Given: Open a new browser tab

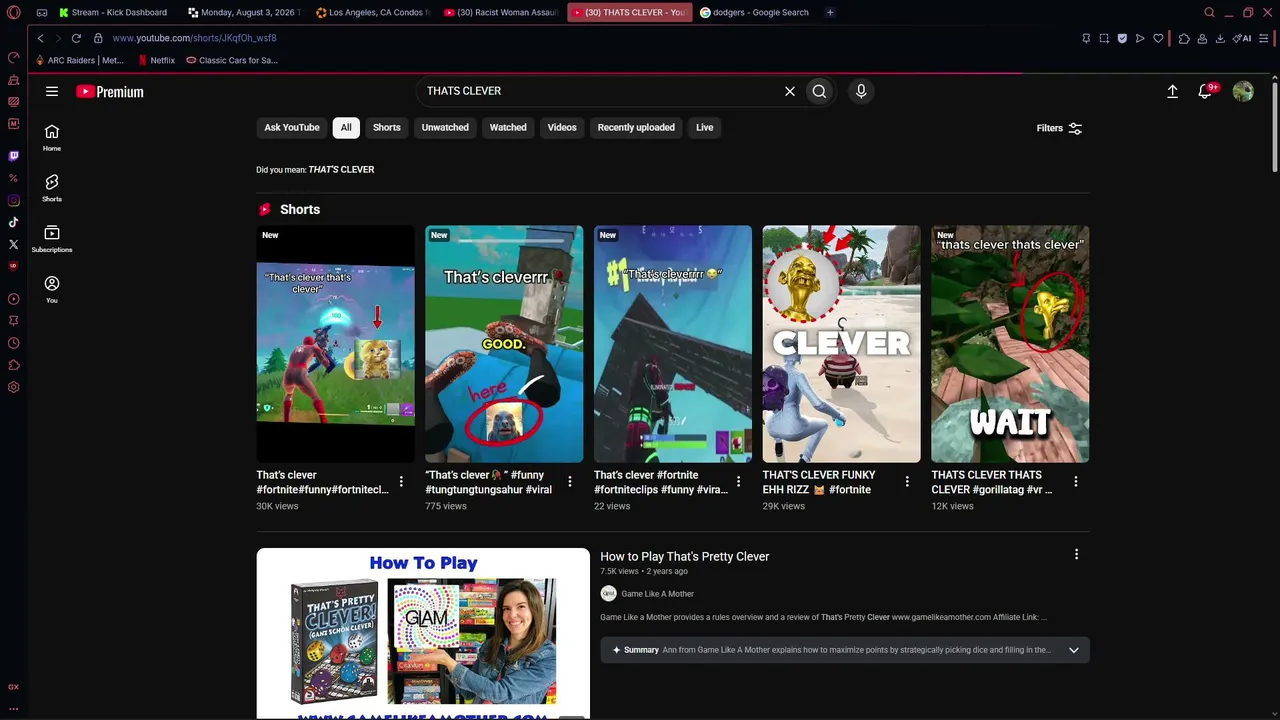Looking at the screenshot, I should 830,13.
